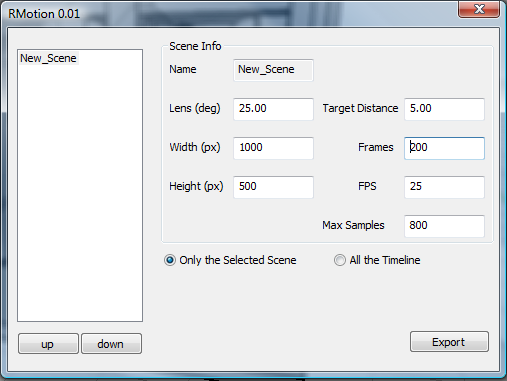Viewport: 507px width, 381px height.
Task: Click the Max Samples input box
Action: 444,226
